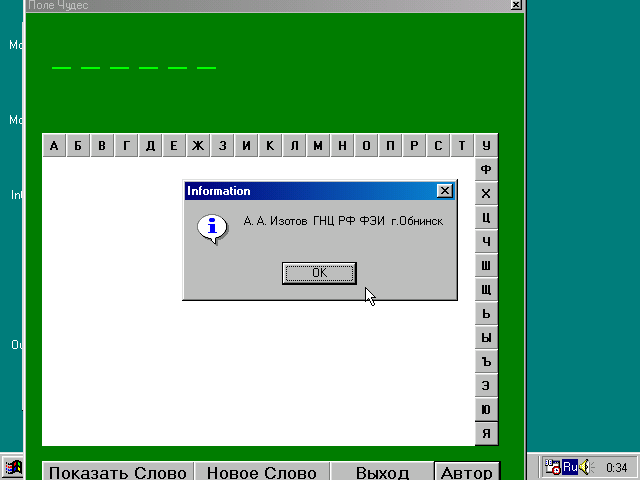Viewport: 640px width, 480px height.
Task: Click the Выход button to exit
Action: coord(382,473)
